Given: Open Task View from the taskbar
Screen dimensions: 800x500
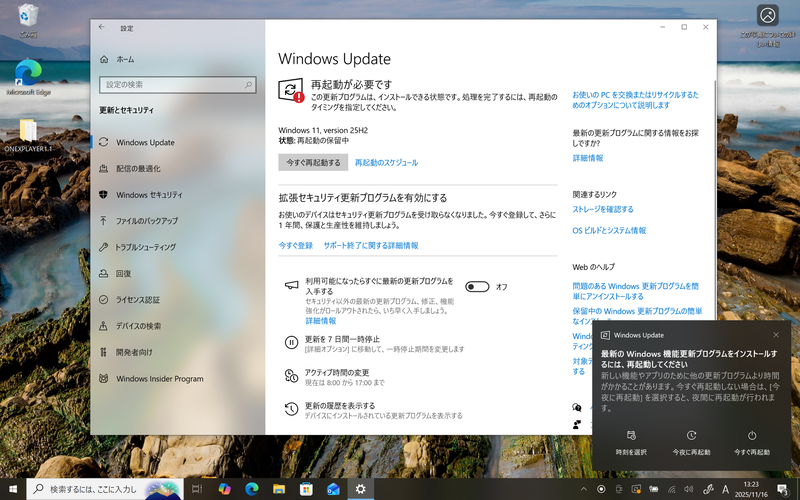Looking at the screenshot, I should (x=197, y=489).
